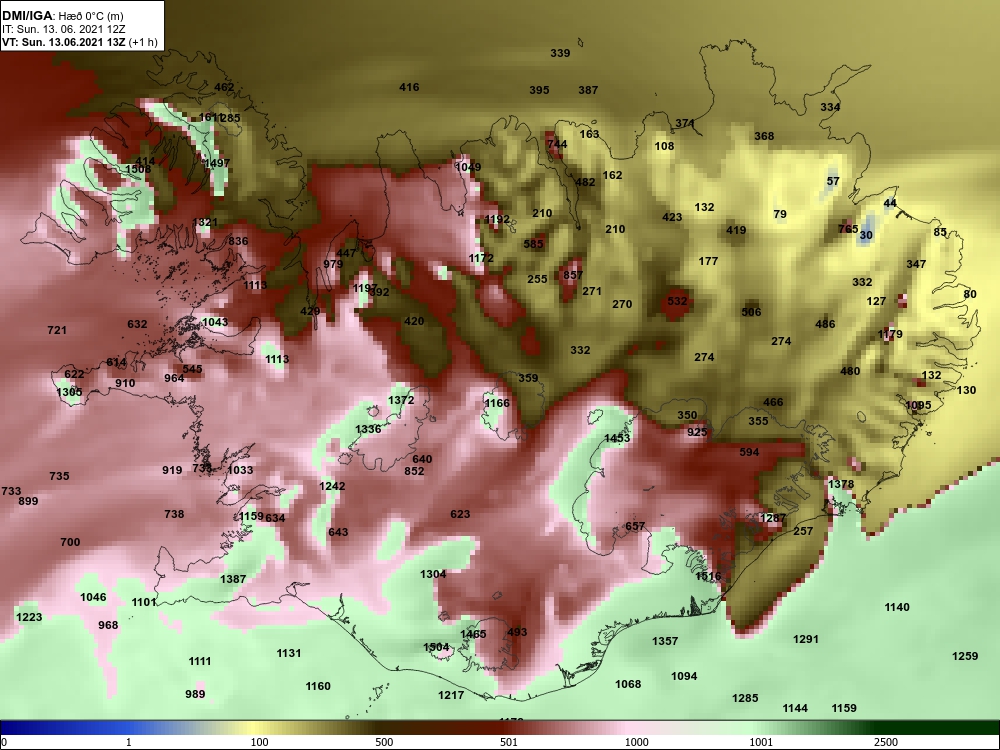Viewport: 1000px width, 750px height.
Task: Click the map value '925'
Action: pos(697,432)
